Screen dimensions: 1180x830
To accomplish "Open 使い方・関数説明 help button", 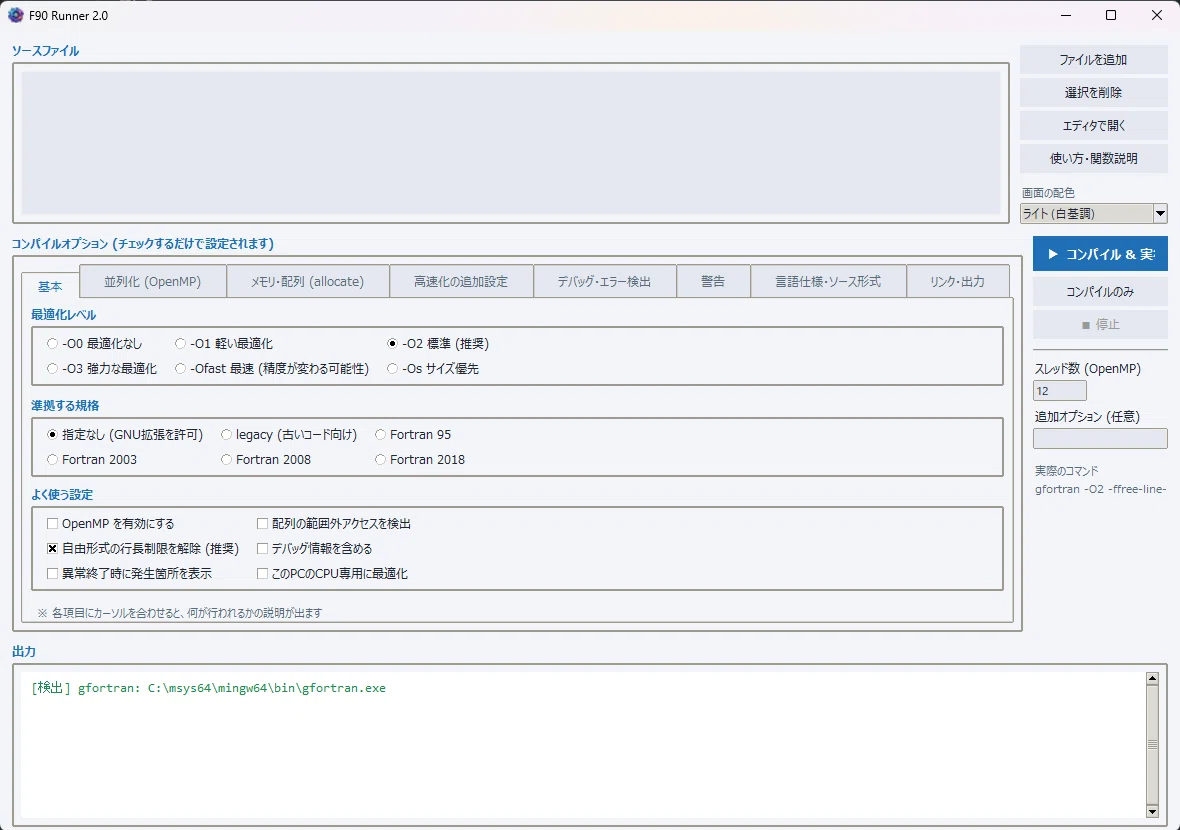I will coord(1093,159).
